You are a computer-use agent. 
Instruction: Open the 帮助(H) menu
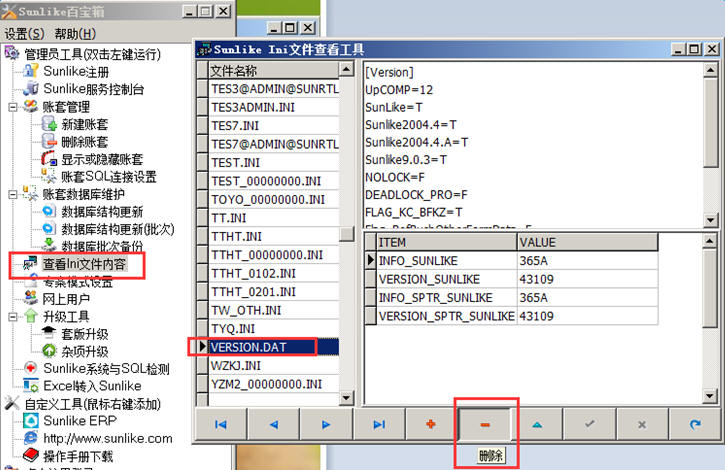(75, 33)
